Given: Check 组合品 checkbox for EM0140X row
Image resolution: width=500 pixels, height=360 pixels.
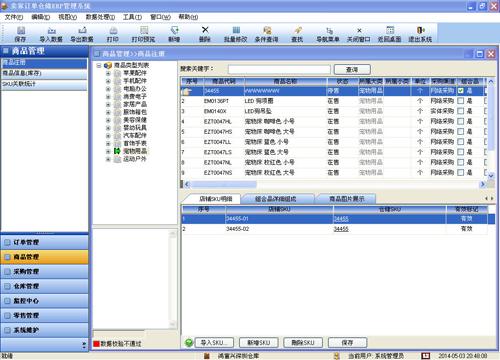Looking at the screenshot, I should pyautogui.click(x=461, y=111).
